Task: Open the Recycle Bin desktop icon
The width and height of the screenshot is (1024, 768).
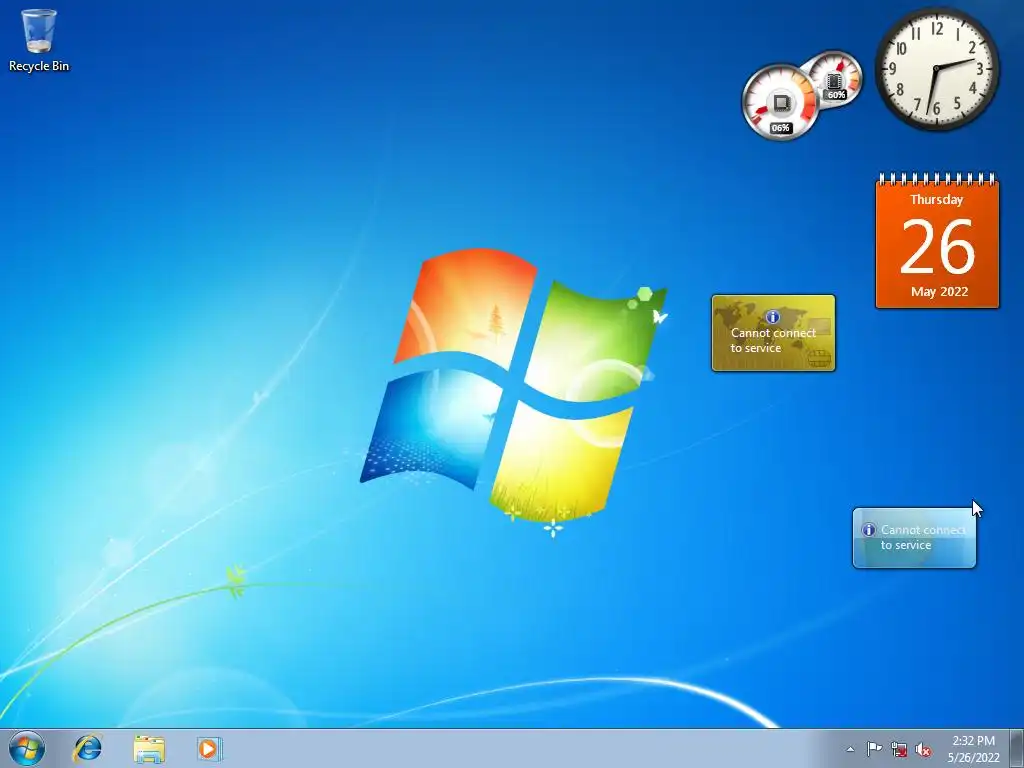Action: click(x=39, y=39)
